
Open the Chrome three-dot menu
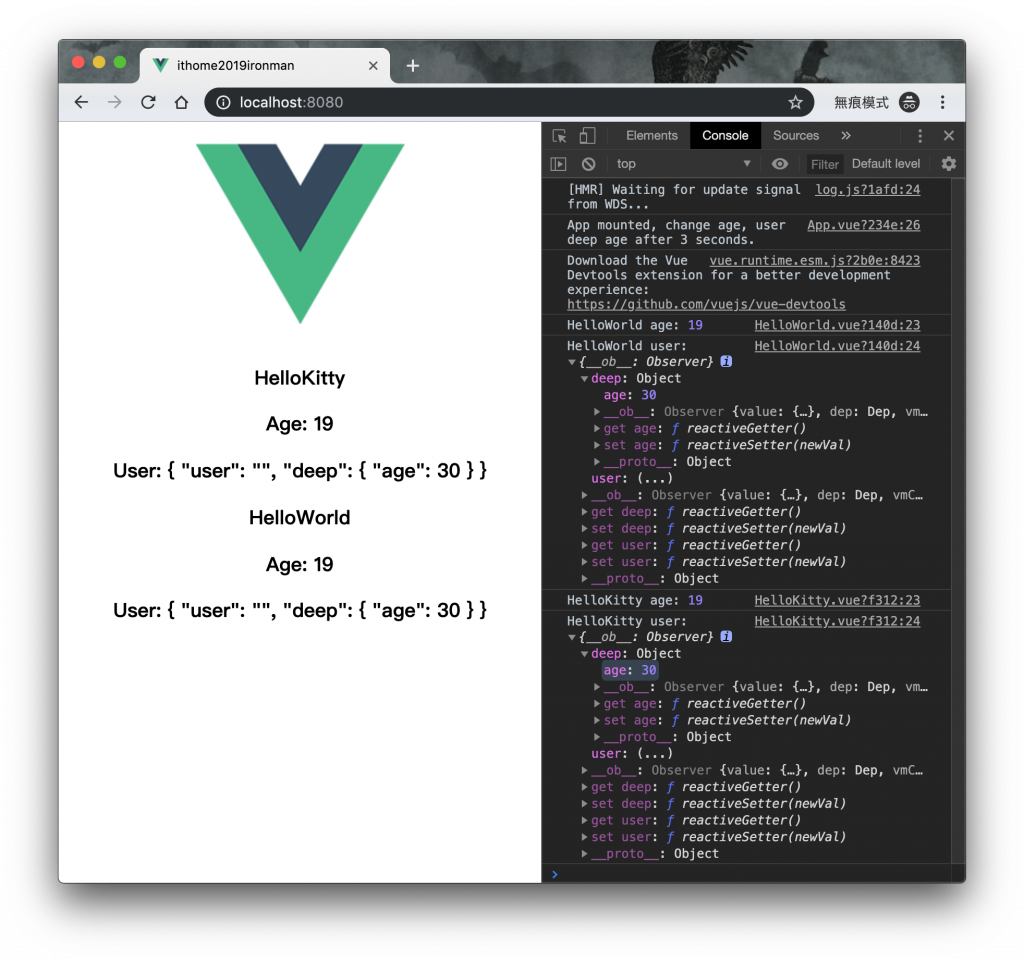click(942, 103)
